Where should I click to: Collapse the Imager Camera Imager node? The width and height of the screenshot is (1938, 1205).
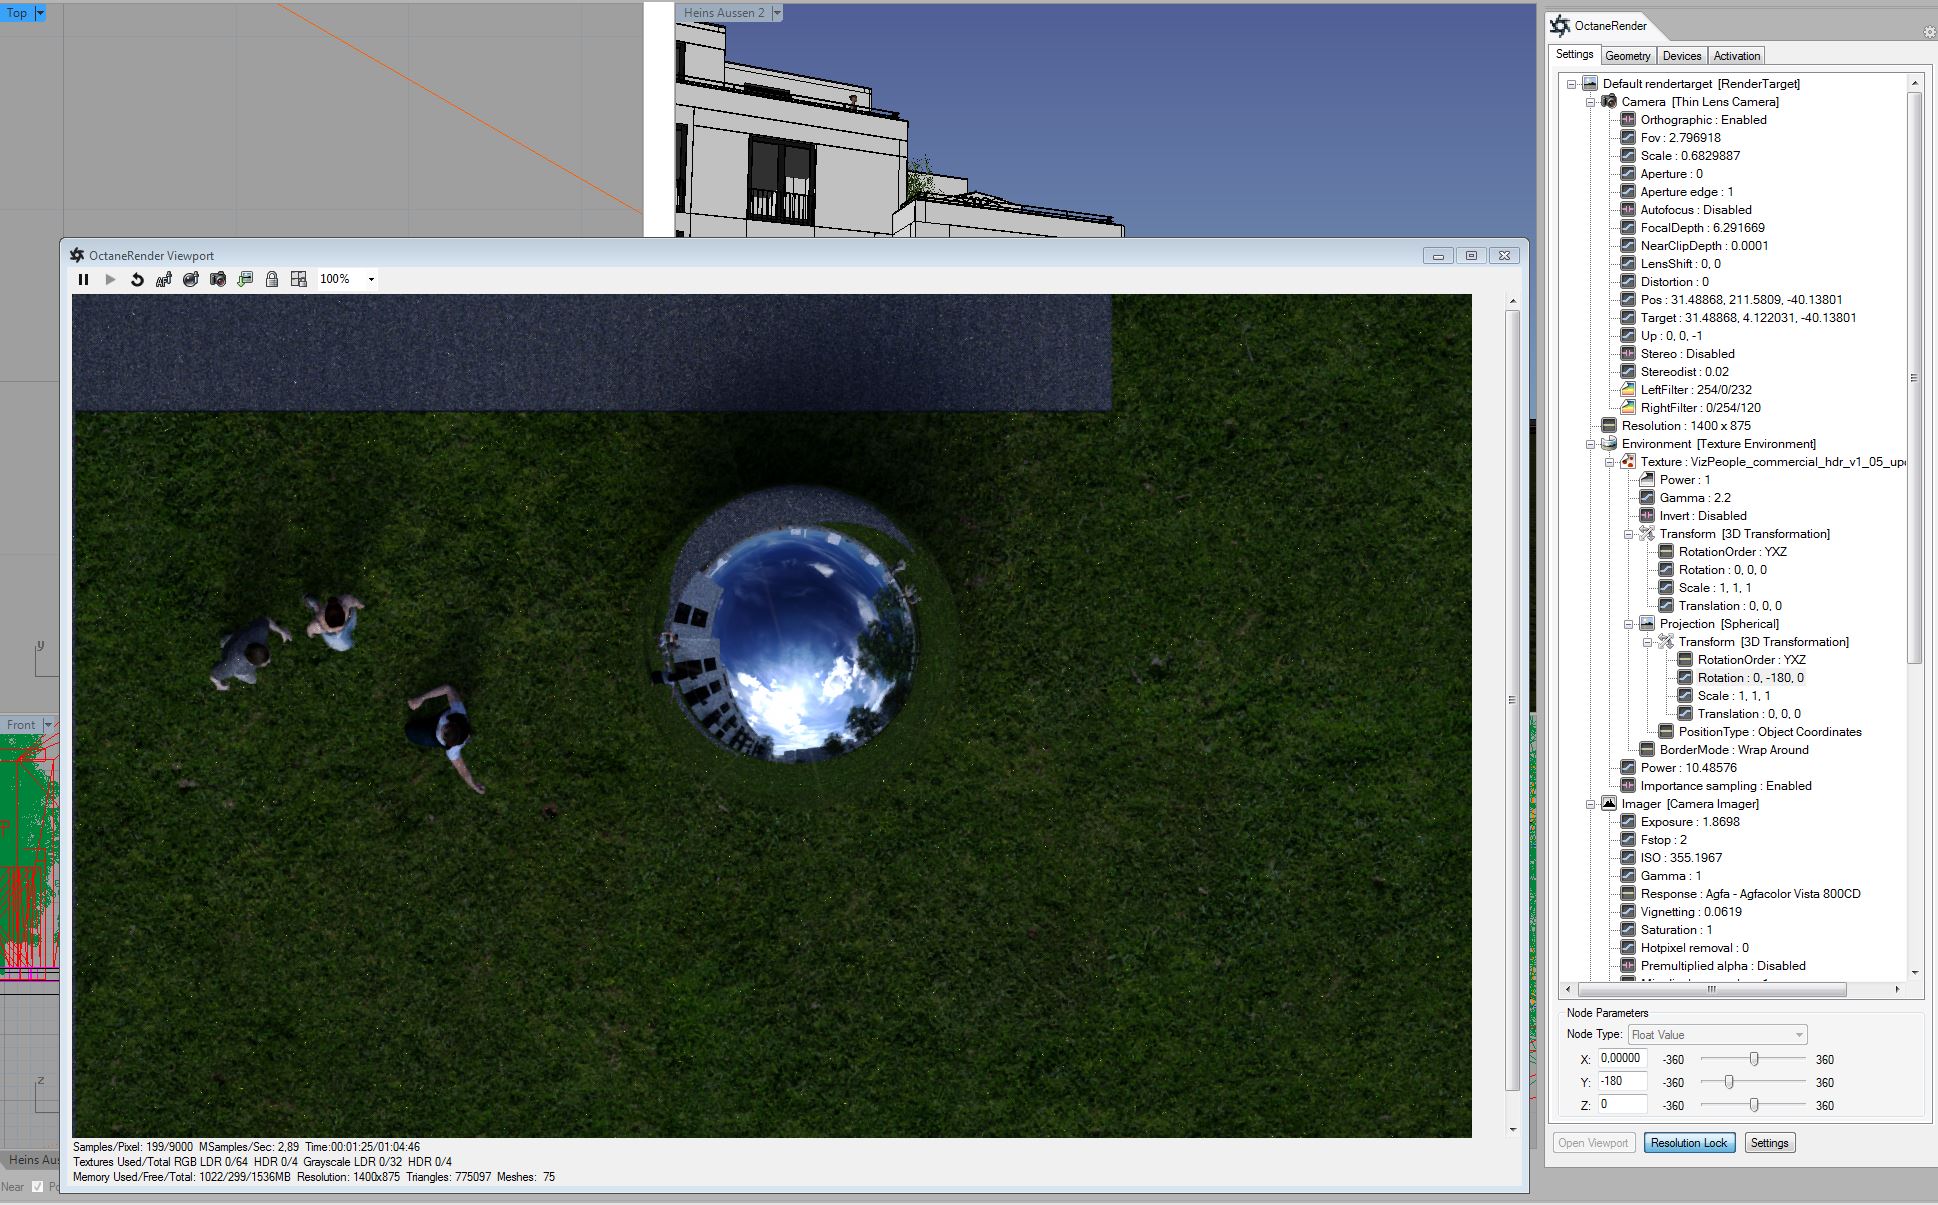1590,804
